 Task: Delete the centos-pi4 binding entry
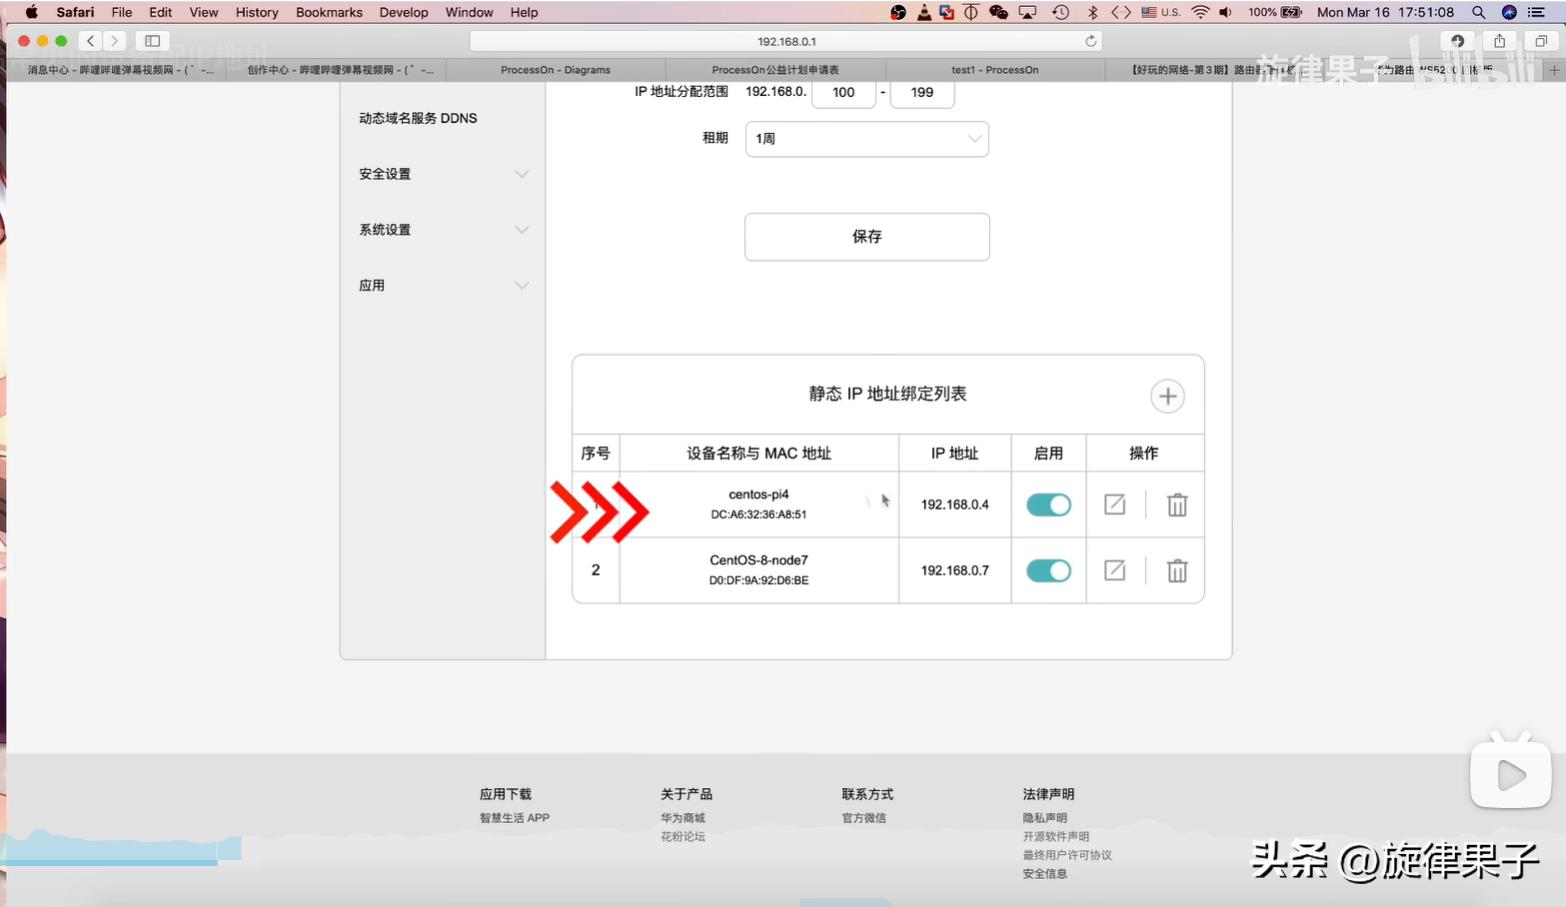point(1177,505)
